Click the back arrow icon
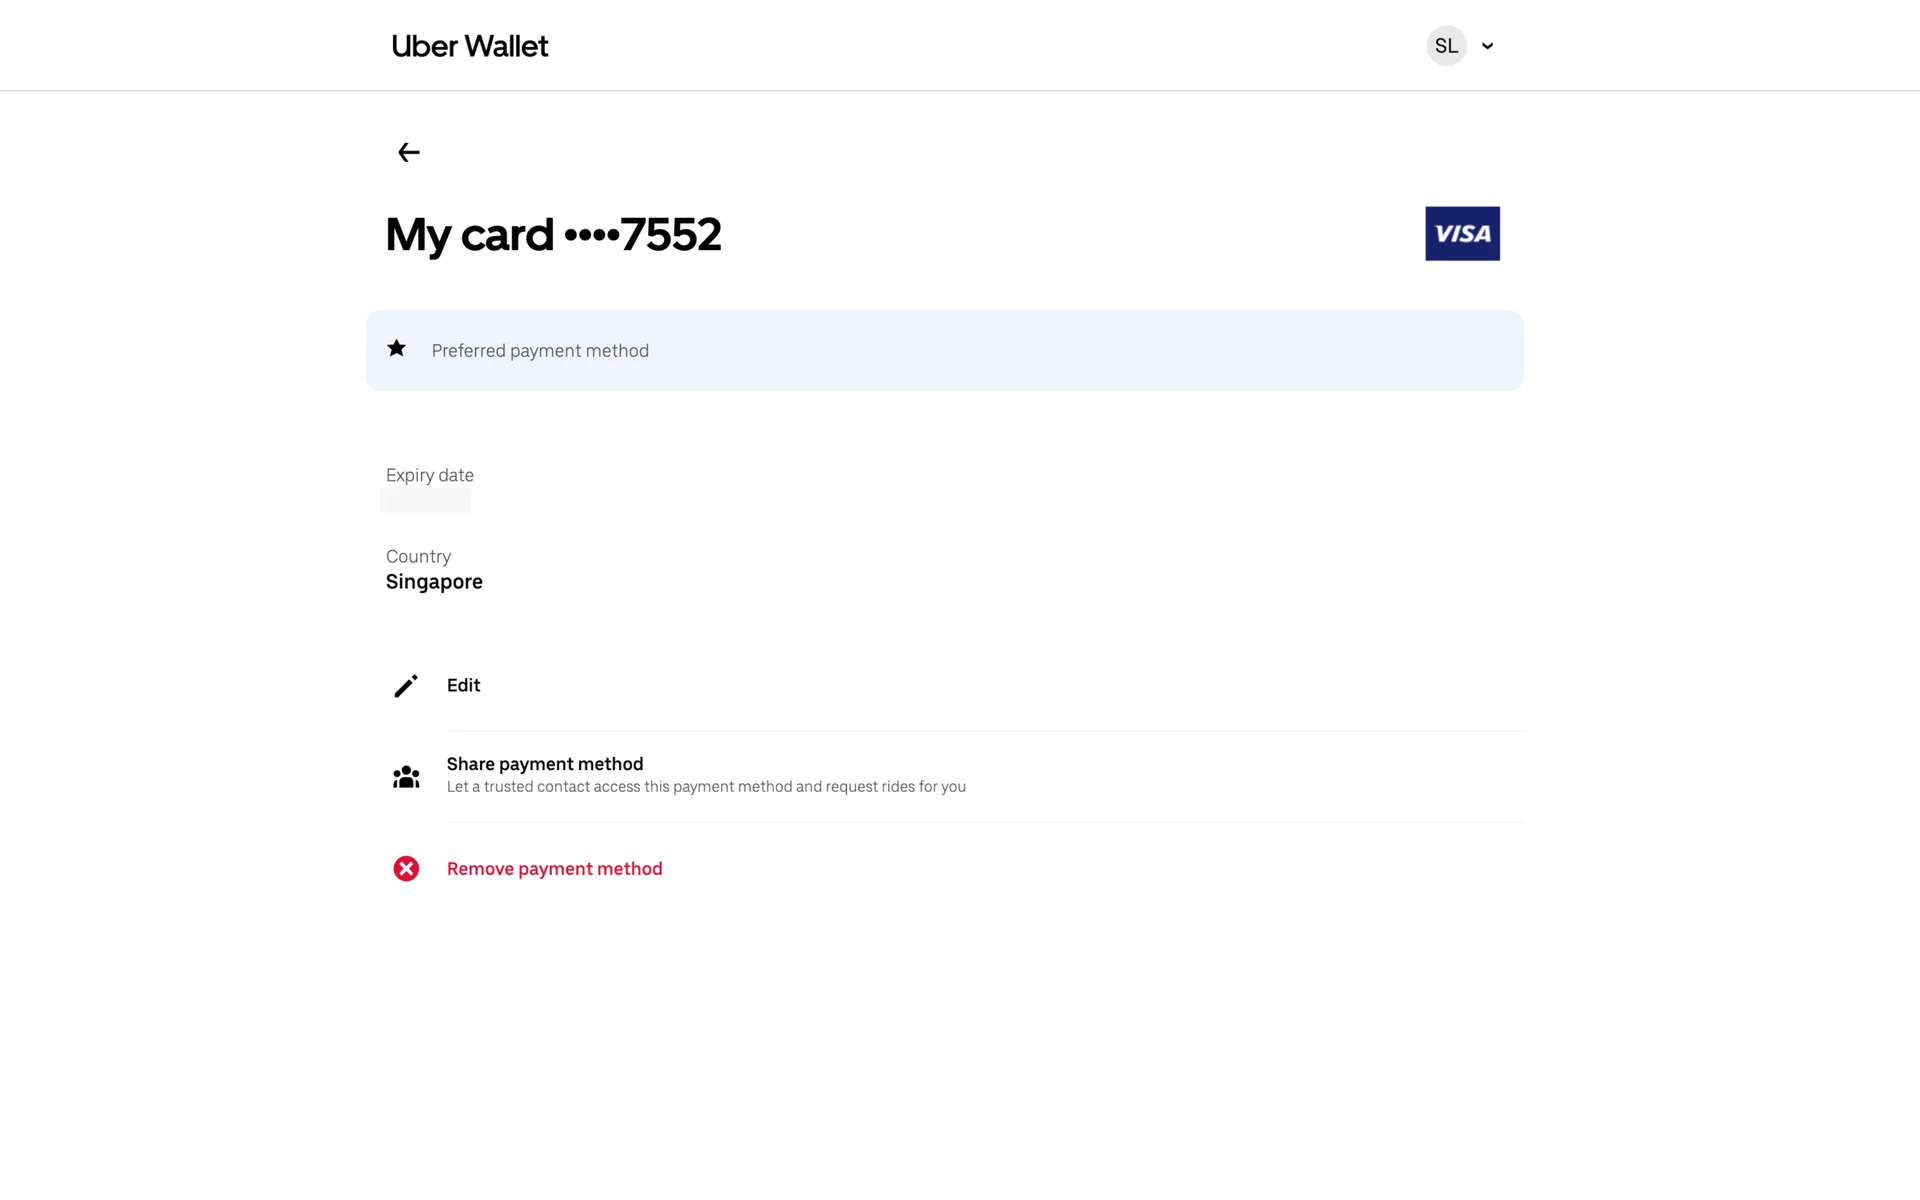The height and width of the screenshot is (1200, 1920). pyautogui.click(x=408, y=152)
